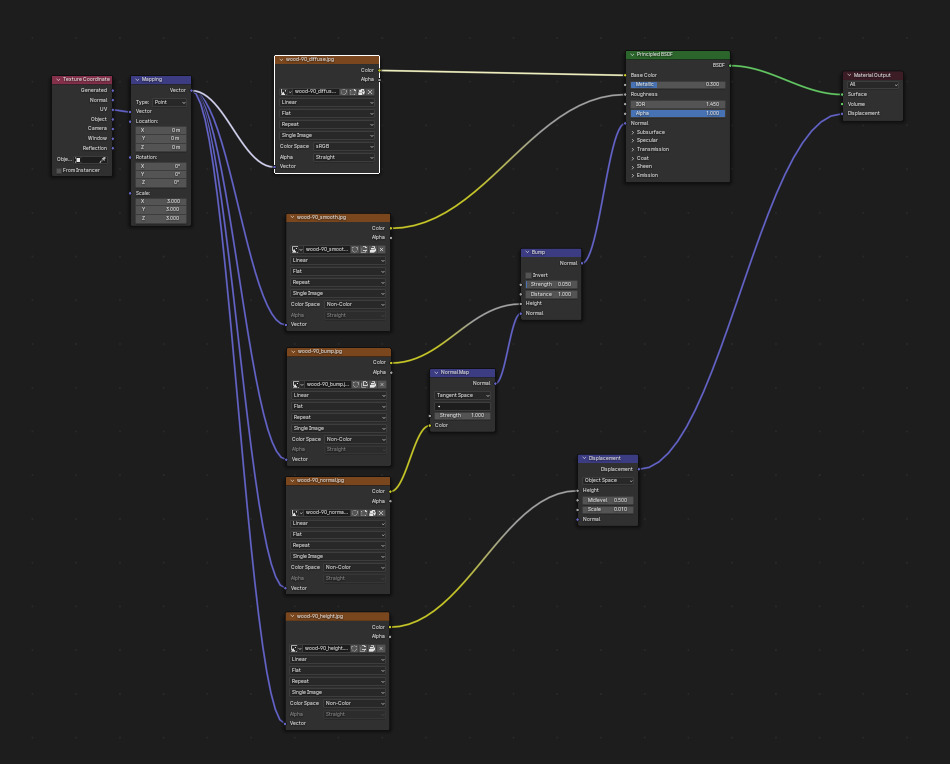Collapse the Displacement node
The width and height of the screenshot is (950, 764).
click(x=584, y=459)
